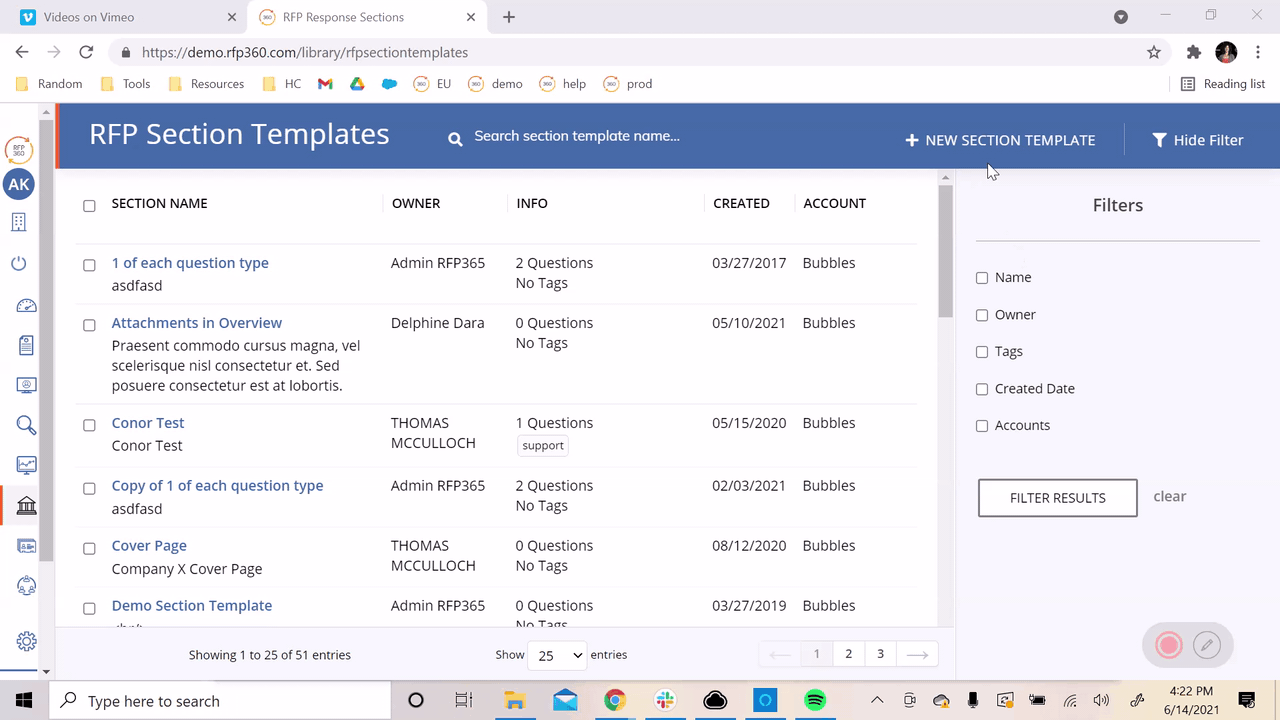
Task: Click the search section template name field
Action: (x=577, y=136)
